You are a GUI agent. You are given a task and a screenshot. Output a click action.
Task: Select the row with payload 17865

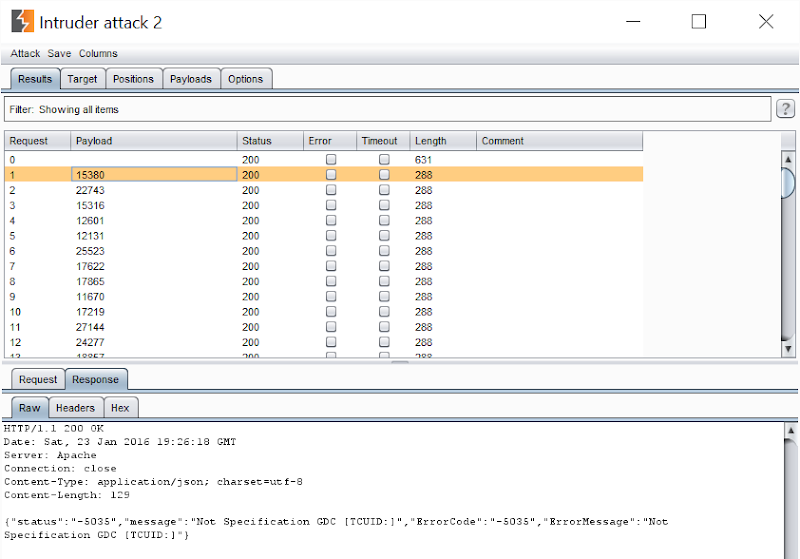coord(324,281)
